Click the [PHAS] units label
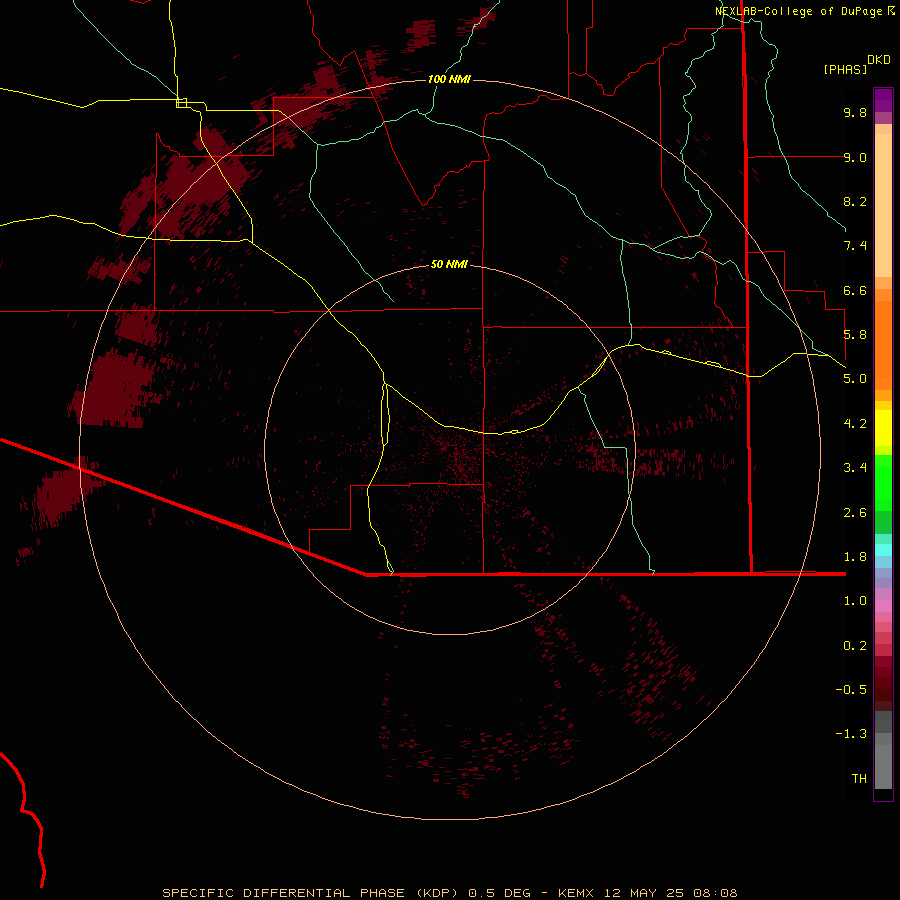The height and width of the screenshot is (900, 900). pyautogui.click(x=845, y=69)
